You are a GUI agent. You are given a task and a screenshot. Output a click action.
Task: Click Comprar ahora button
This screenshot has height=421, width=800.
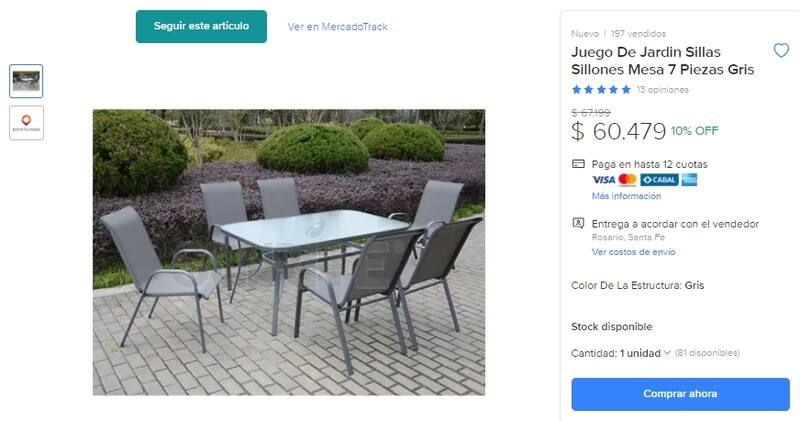pyautogui.click(x=680, y=394)
